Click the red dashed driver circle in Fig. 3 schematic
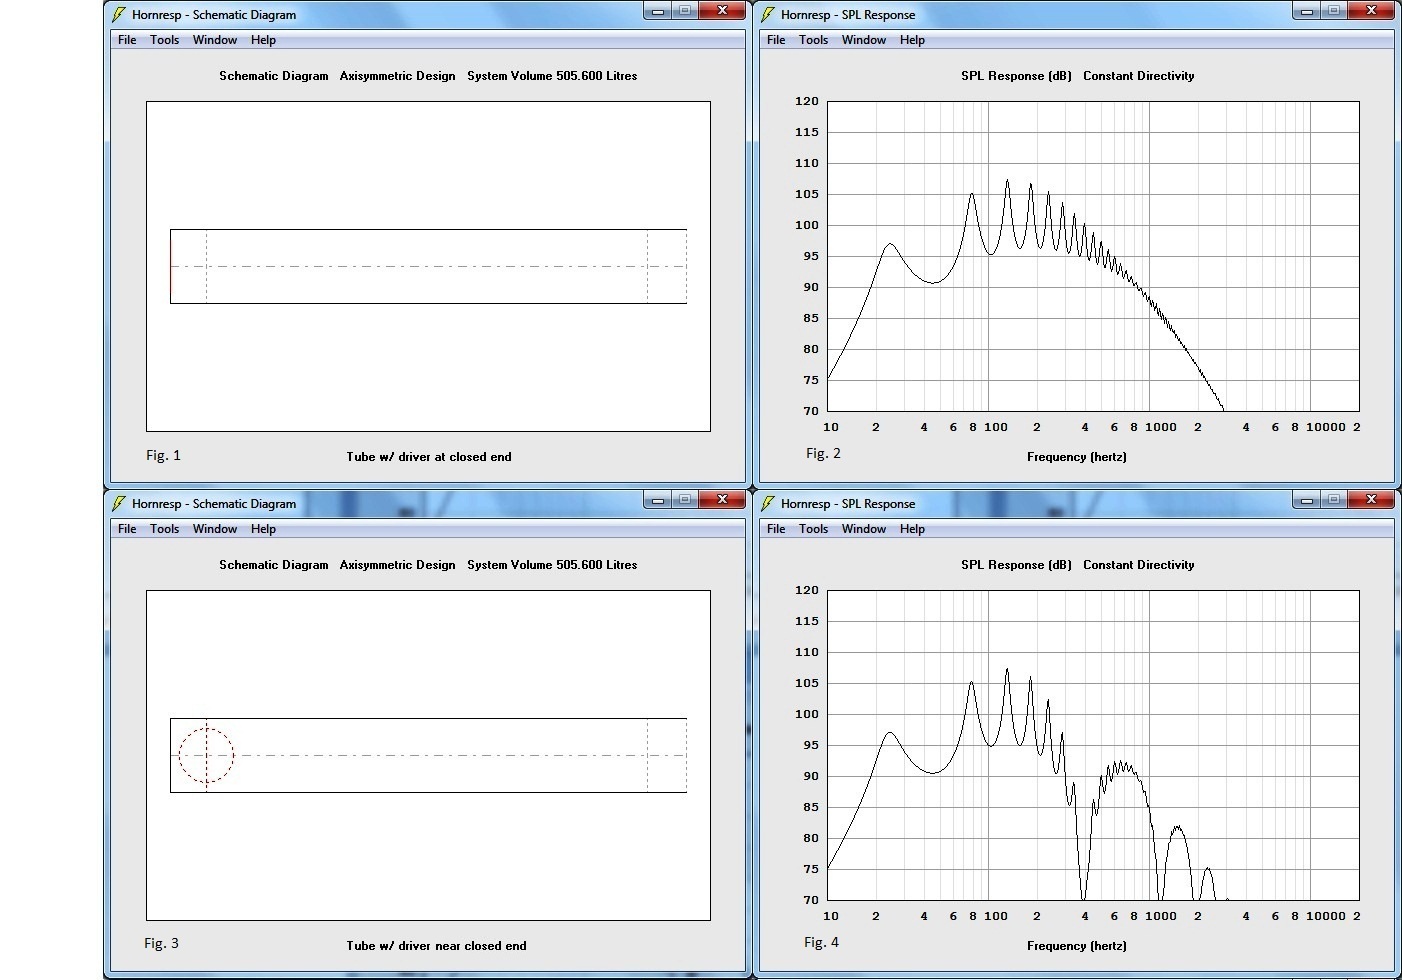 tap(206, 756)
